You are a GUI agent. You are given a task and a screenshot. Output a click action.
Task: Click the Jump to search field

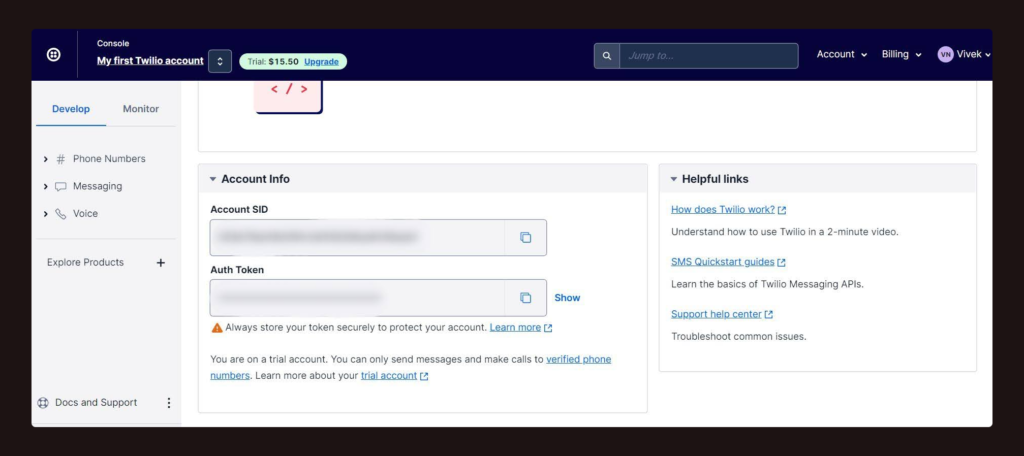pos(709,56)
